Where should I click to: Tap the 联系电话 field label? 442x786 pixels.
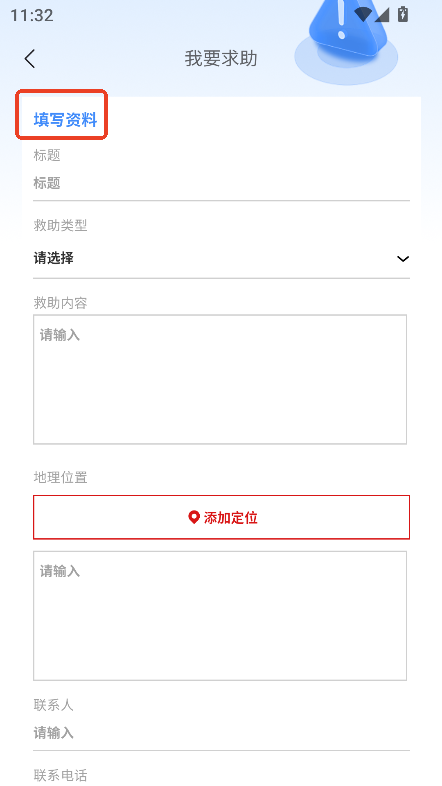coord(61,775)
